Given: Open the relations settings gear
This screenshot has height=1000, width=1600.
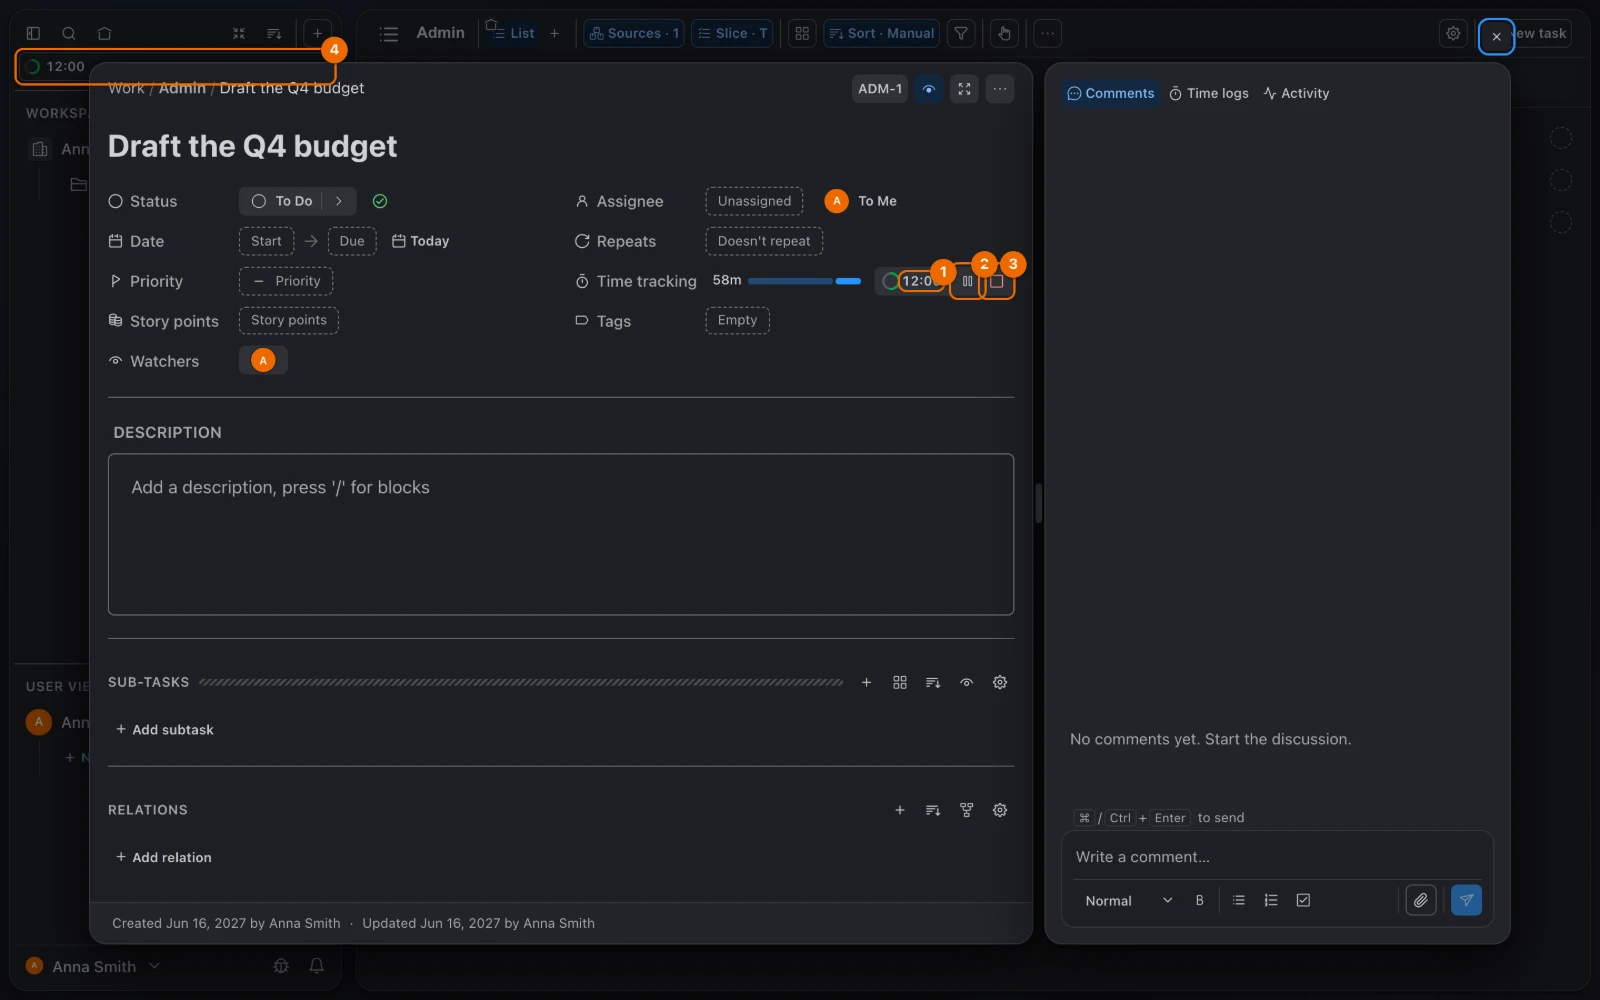Looking at the screenshot, I should click(x=999, y=810).
